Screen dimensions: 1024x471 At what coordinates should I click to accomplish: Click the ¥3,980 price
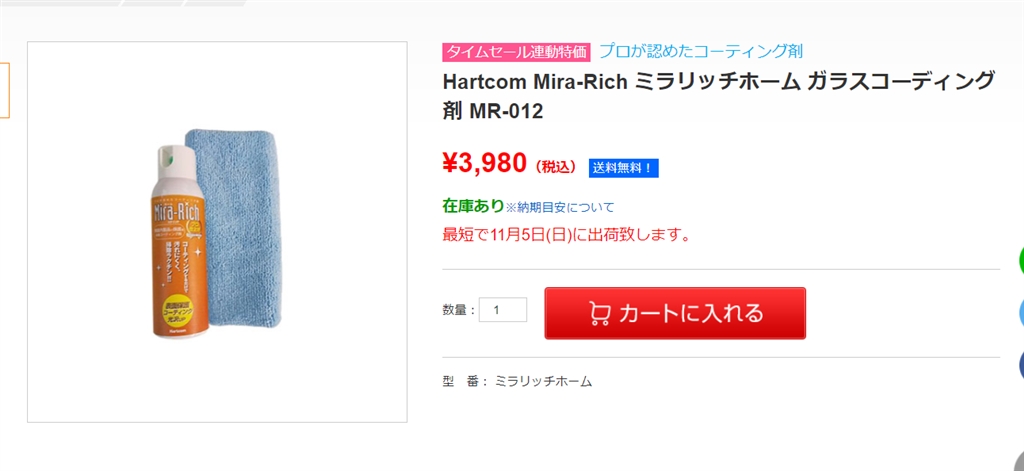(484, 162)
